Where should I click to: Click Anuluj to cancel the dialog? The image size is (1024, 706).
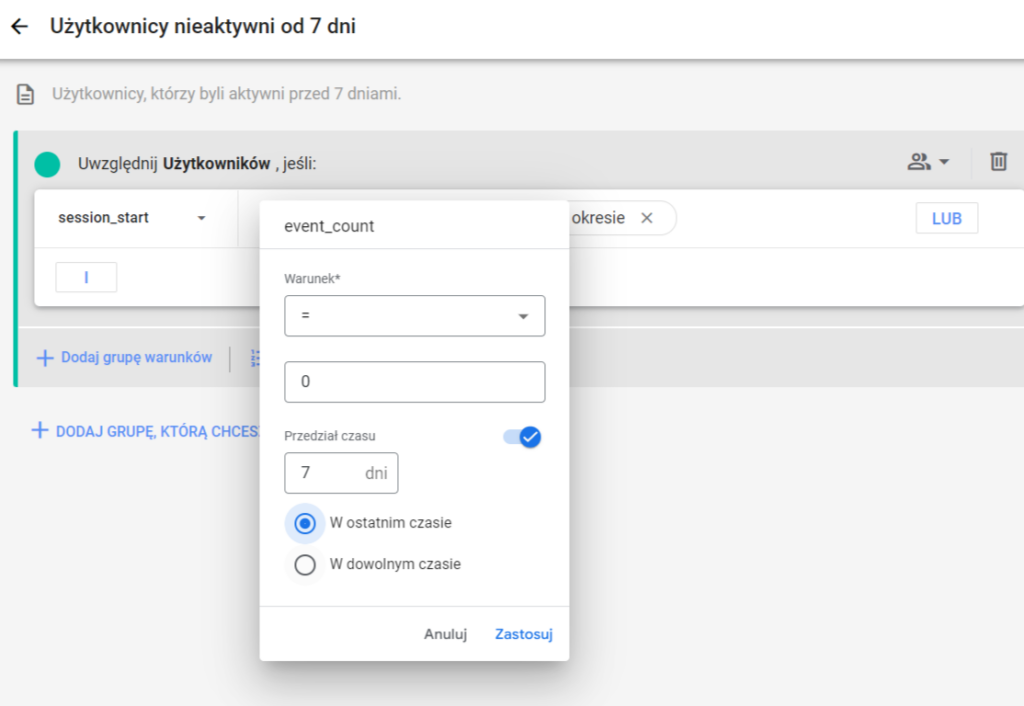(445, 634)
